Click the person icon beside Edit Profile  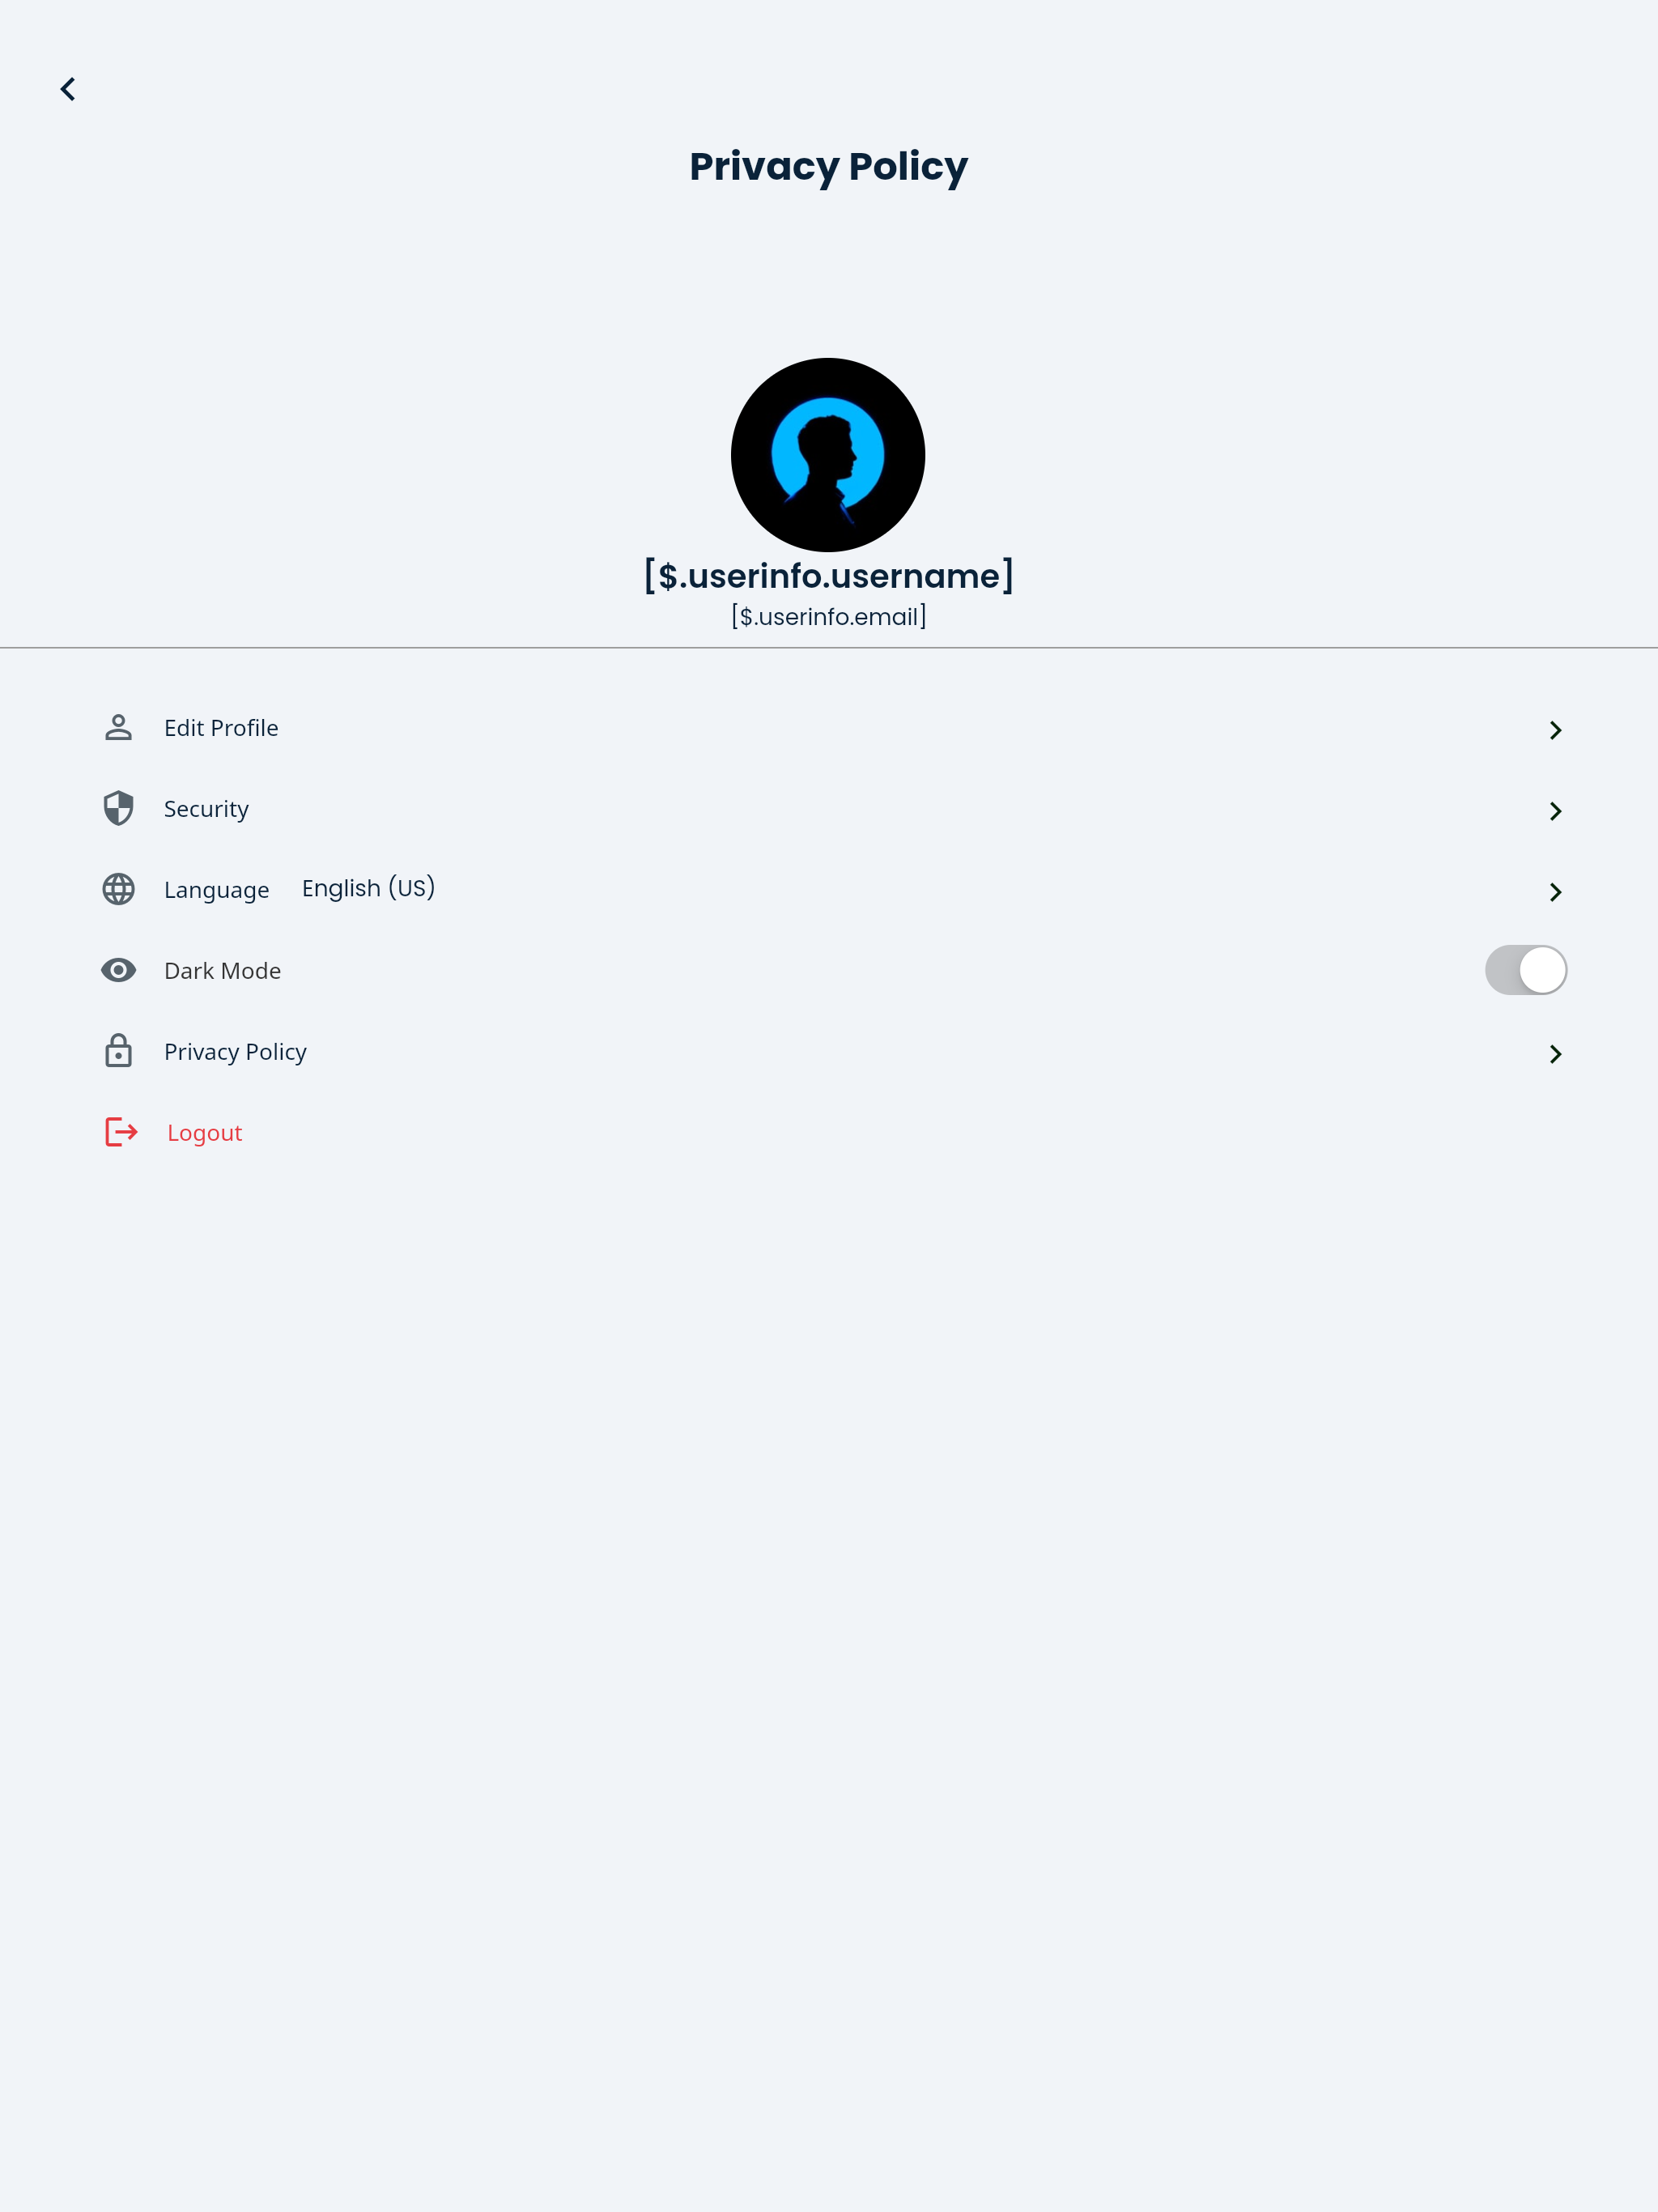click(x=118, y=728)
